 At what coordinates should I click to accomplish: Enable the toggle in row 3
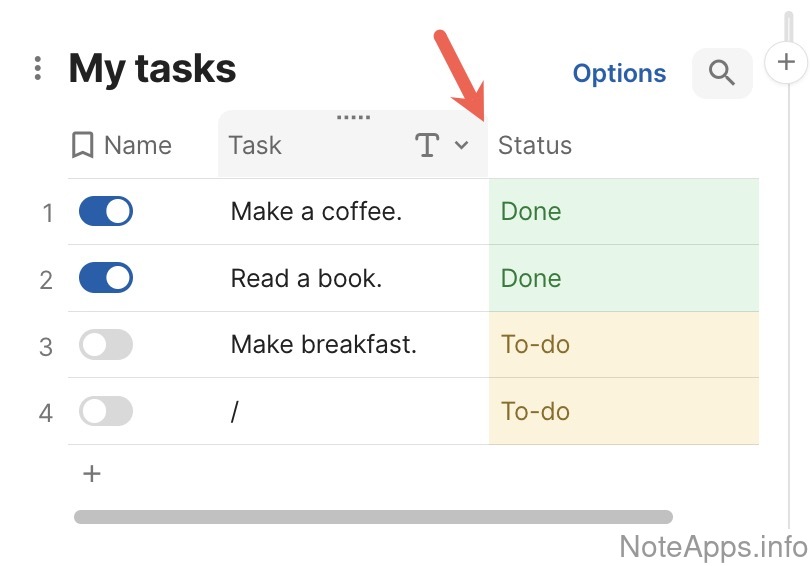point(106,345)
